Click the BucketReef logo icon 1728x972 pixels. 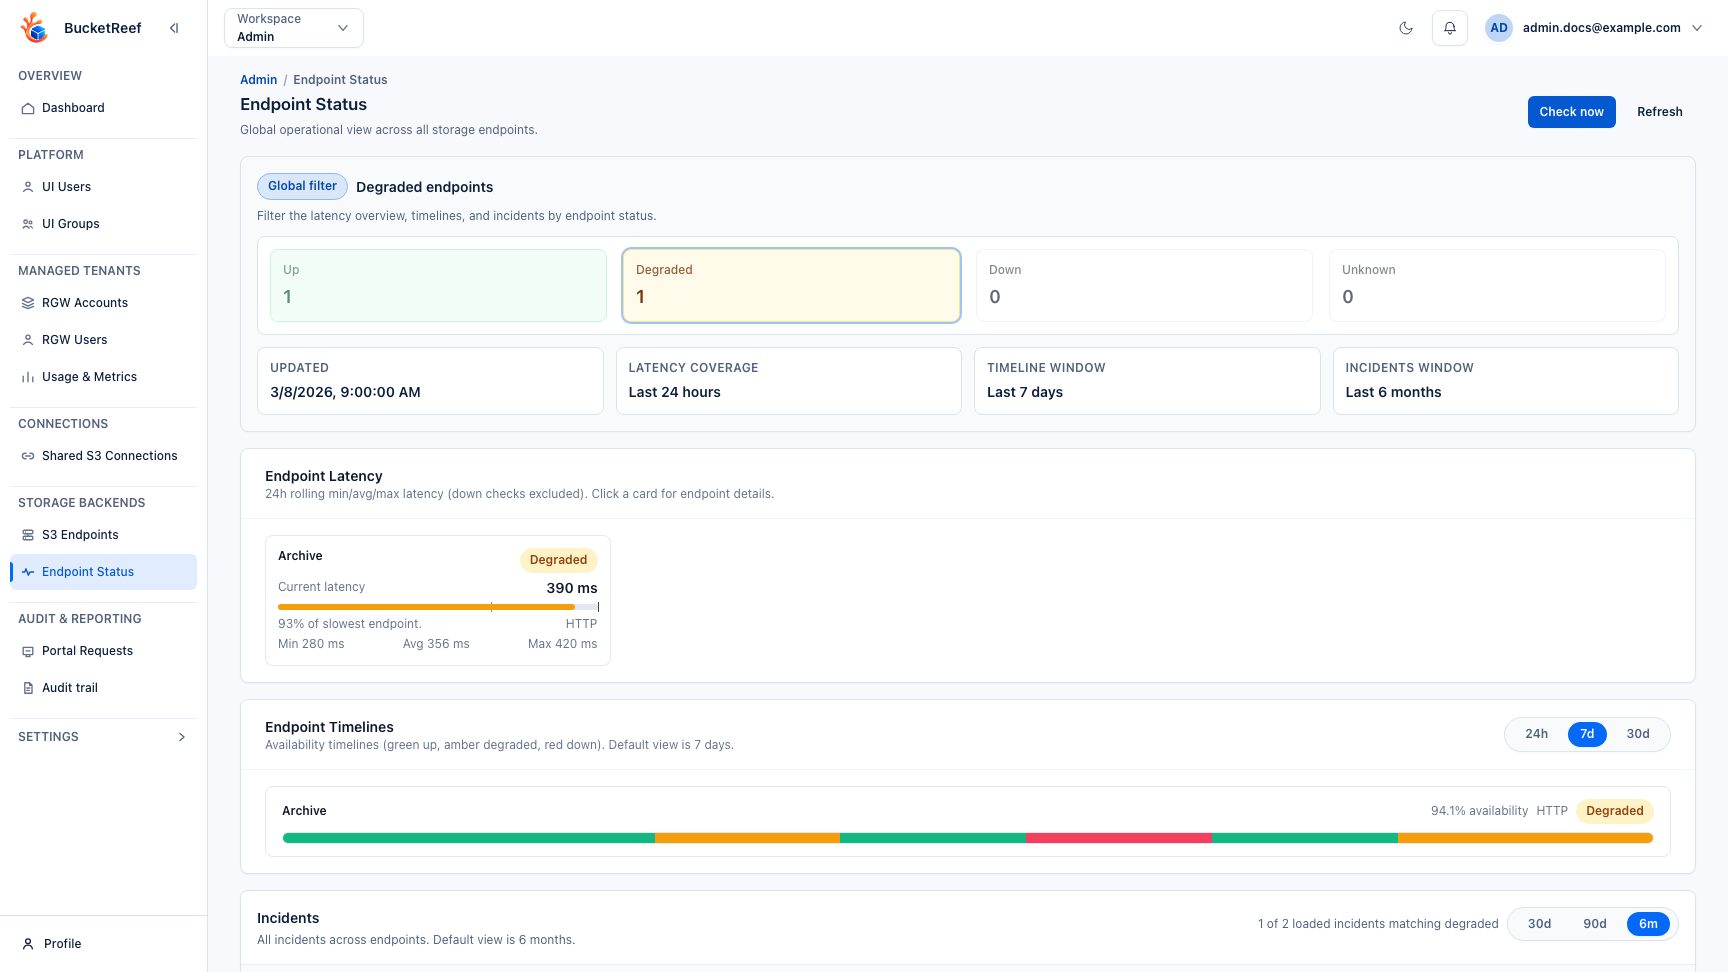click(35, 28)
